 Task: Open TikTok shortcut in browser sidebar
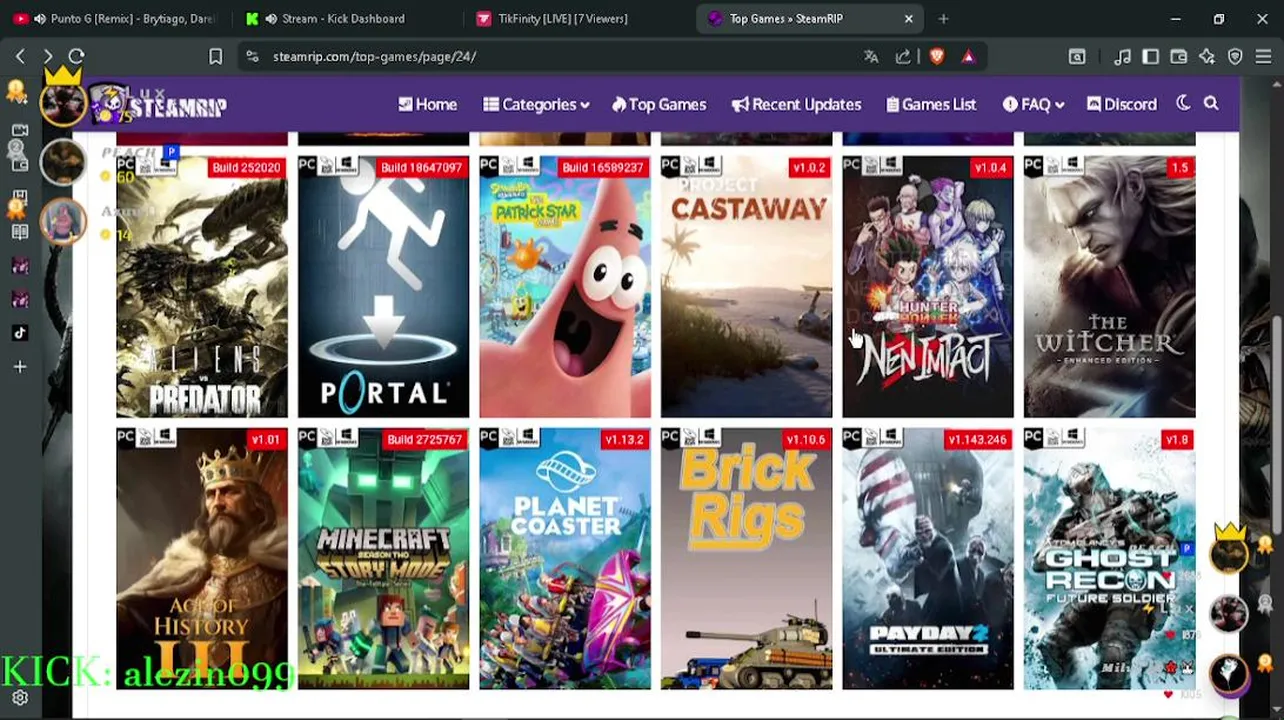(x=20, y=333)
